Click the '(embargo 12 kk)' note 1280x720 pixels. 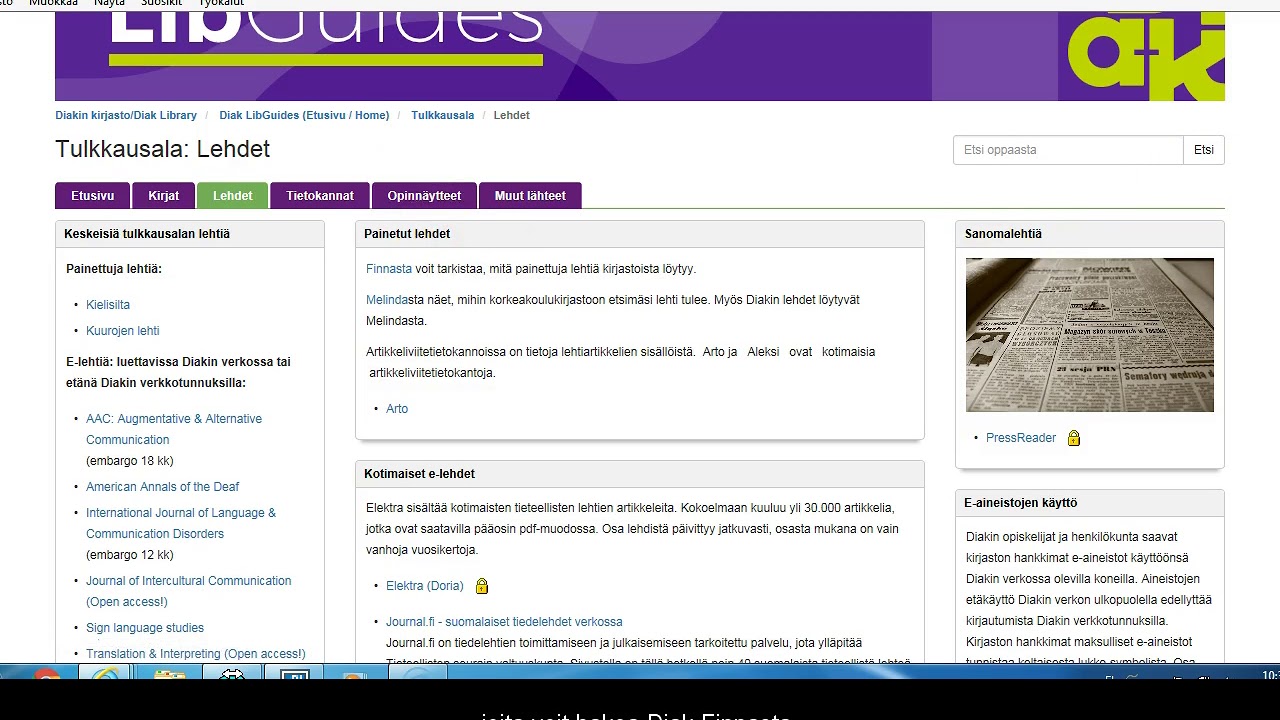[130, 555]
